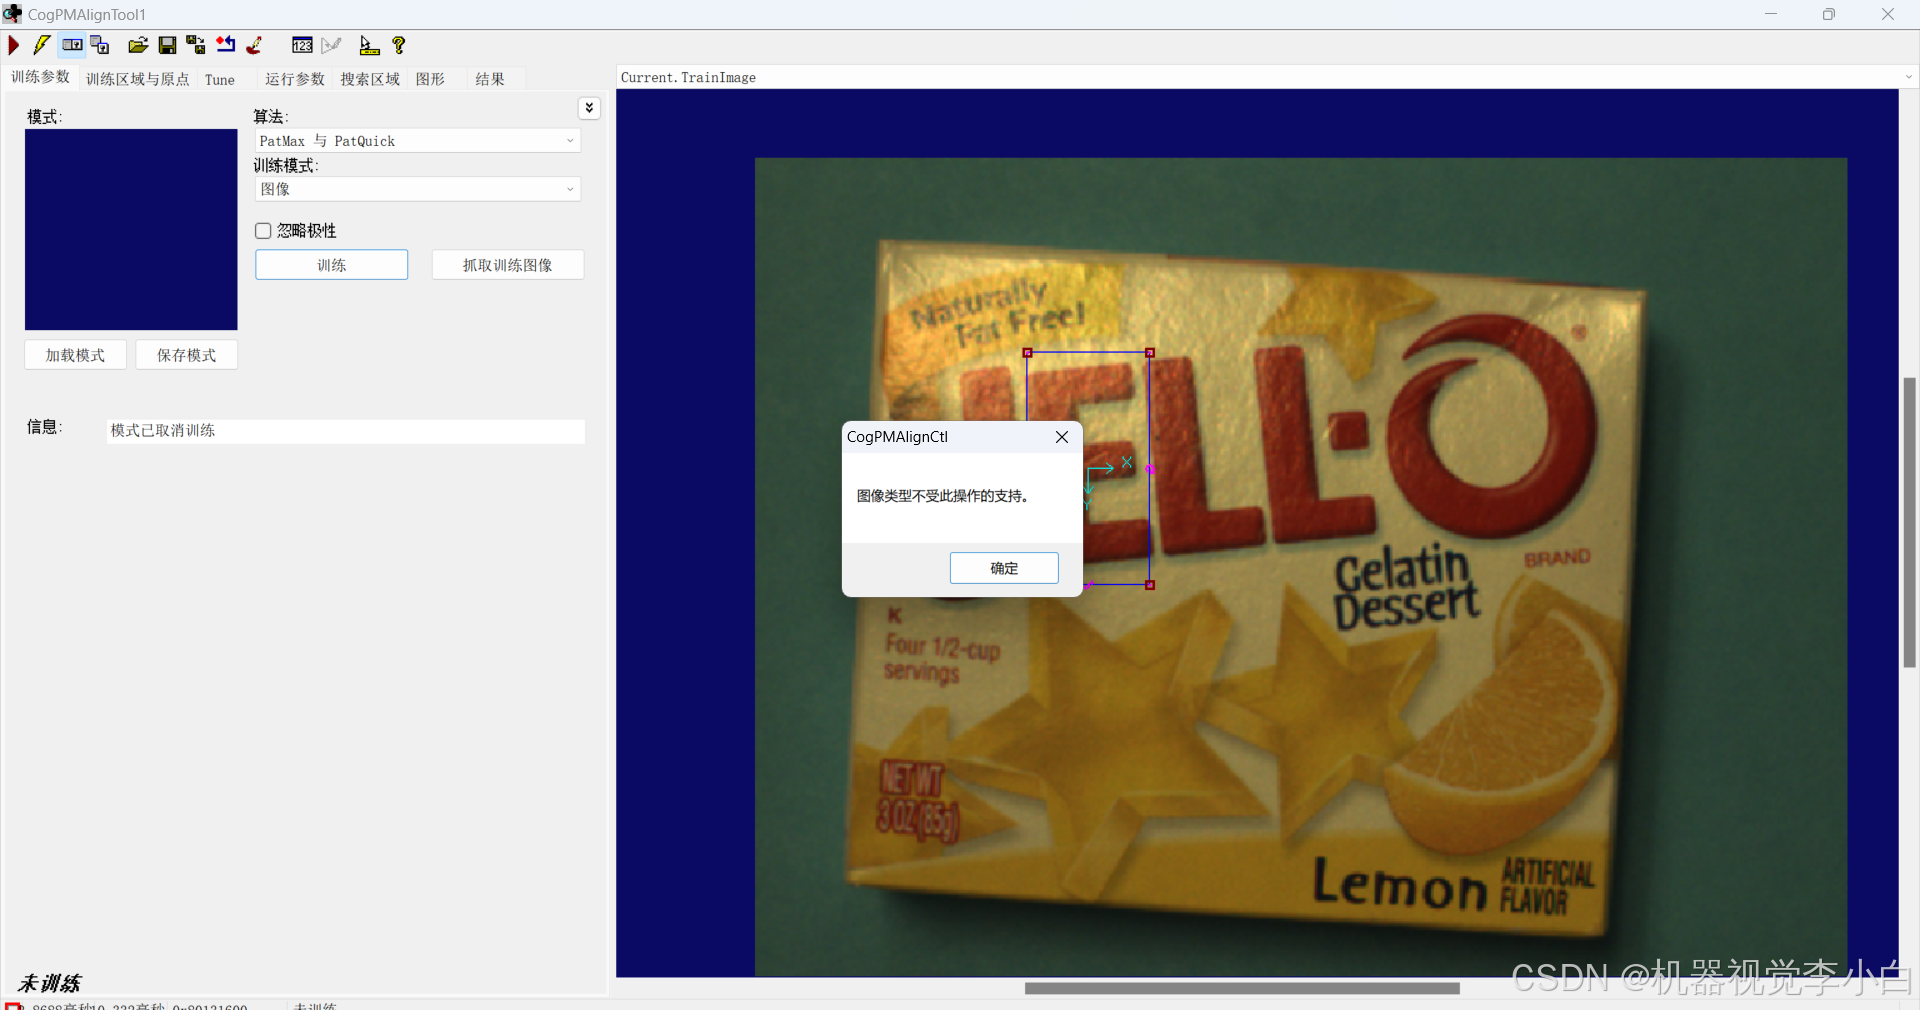The height and width of the screenshot is (1010, 1920).
Task: Open the 图形 tab
Action: pos(430,79)
